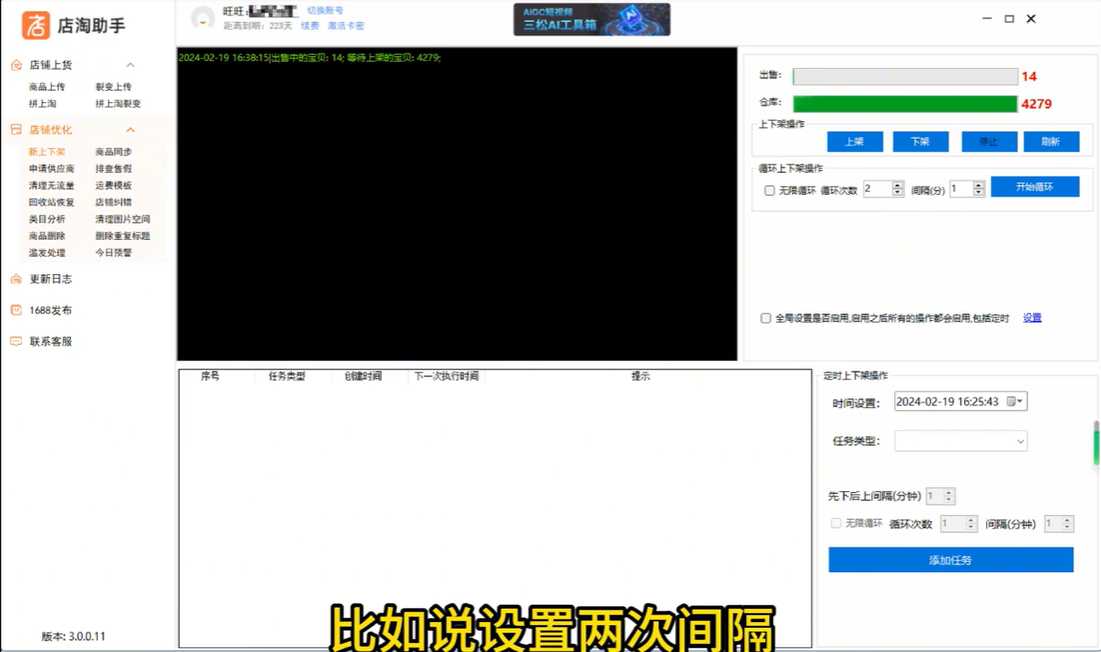1101x652 pixels.
Task: Tick the 全局设置是否启用 checkbox
Action: click(x=766, y=318)
